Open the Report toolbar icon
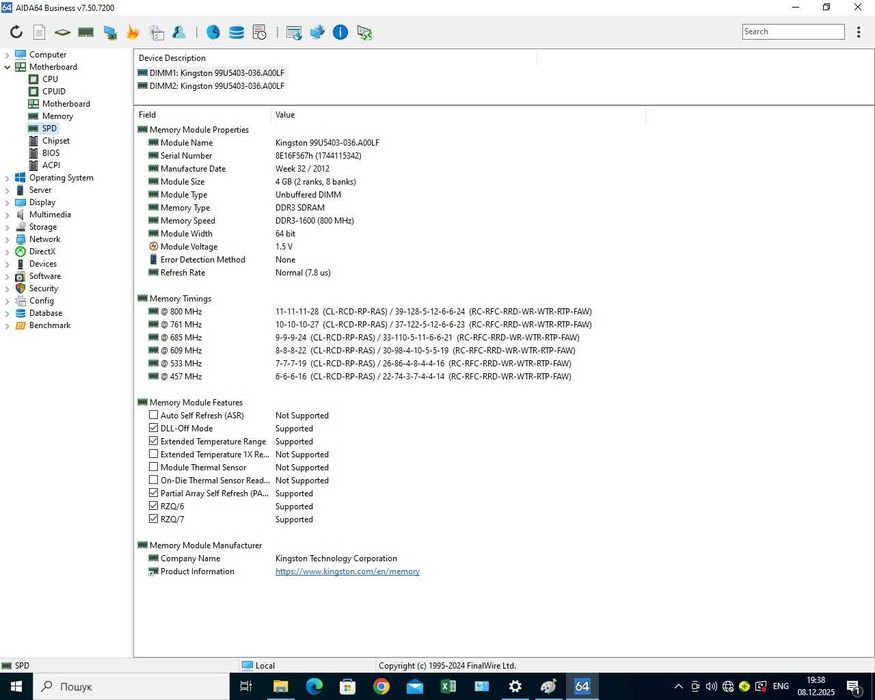Image resolution: width=875 pixels, height=700 pixels. (x=39, y=32)
